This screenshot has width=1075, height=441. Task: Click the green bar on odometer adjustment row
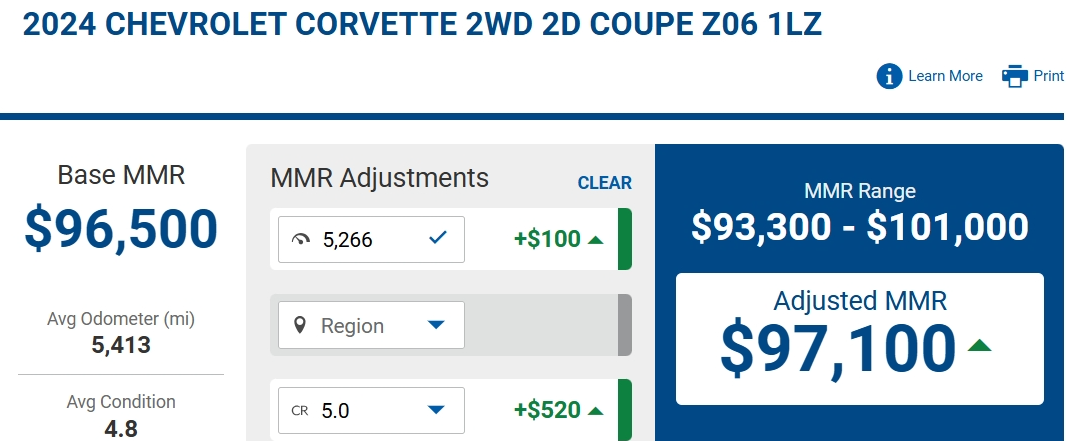[x=625, y=239]
